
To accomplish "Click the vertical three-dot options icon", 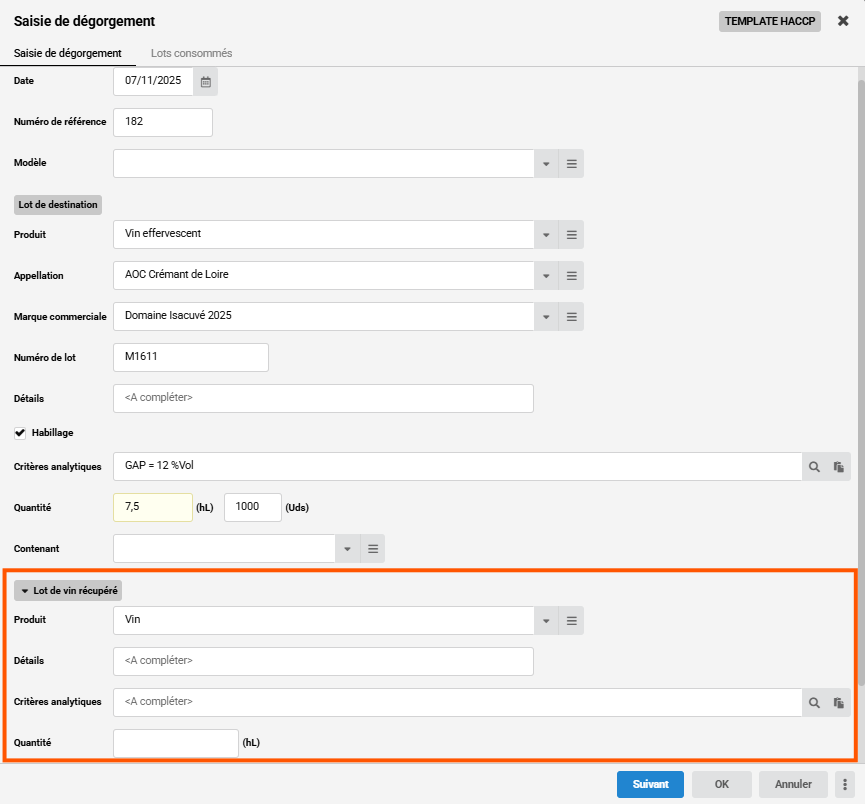I will click(846, 785).
